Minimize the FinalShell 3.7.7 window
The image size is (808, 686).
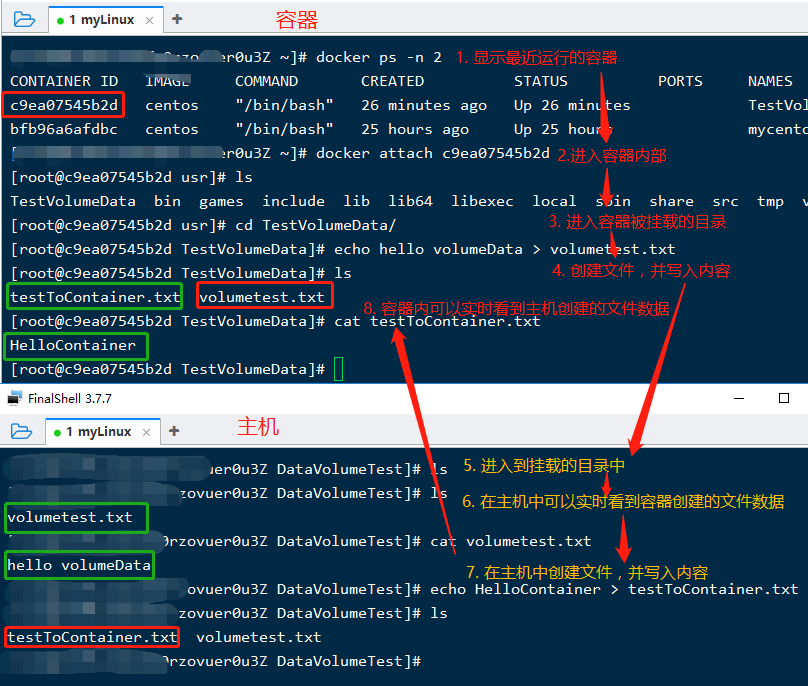(739, 398)
